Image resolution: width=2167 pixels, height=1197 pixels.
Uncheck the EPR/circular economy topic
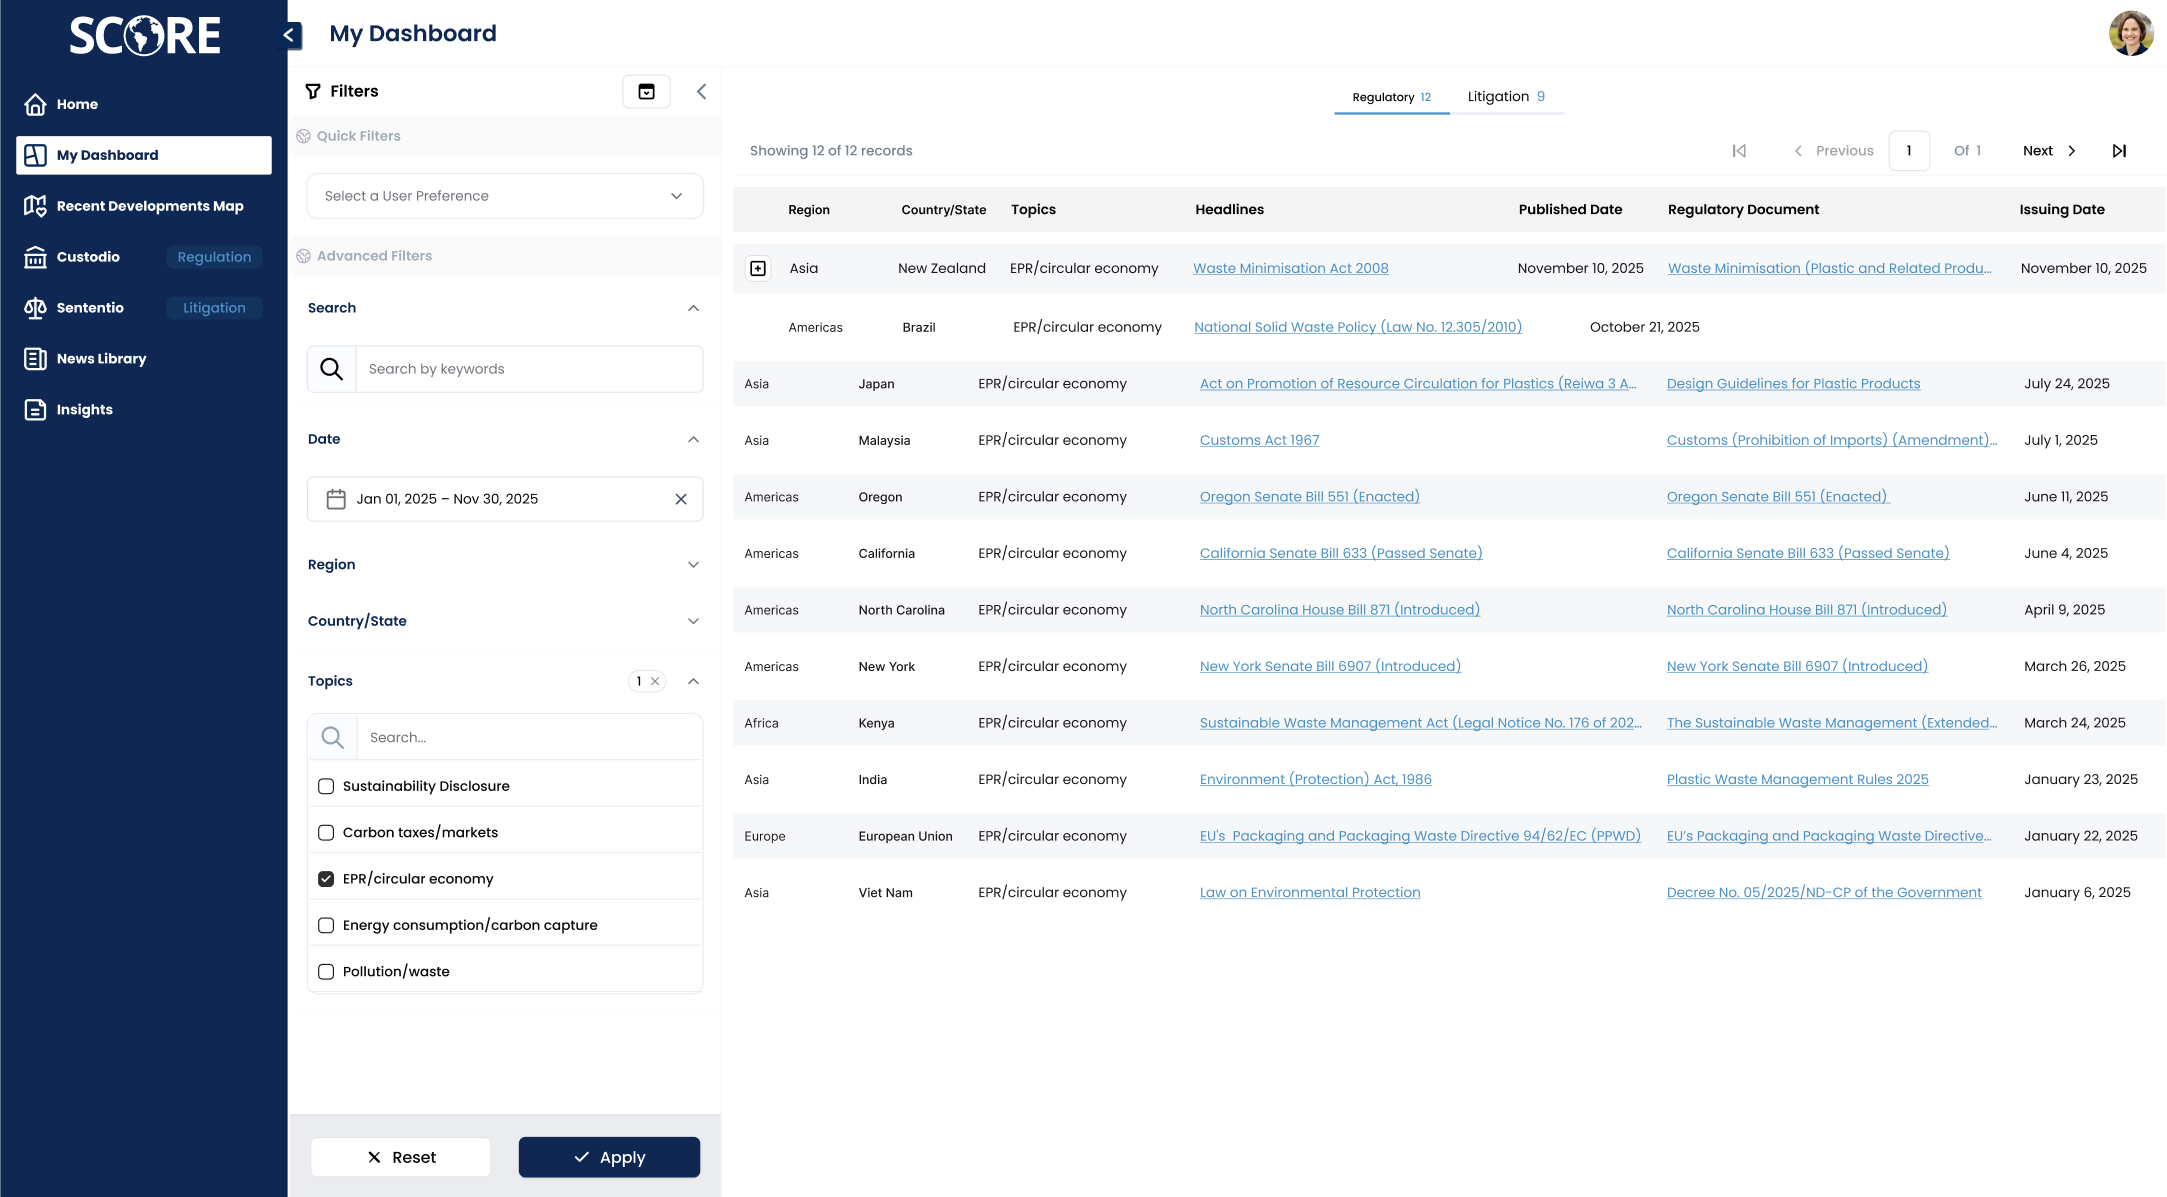pos(326,879)
